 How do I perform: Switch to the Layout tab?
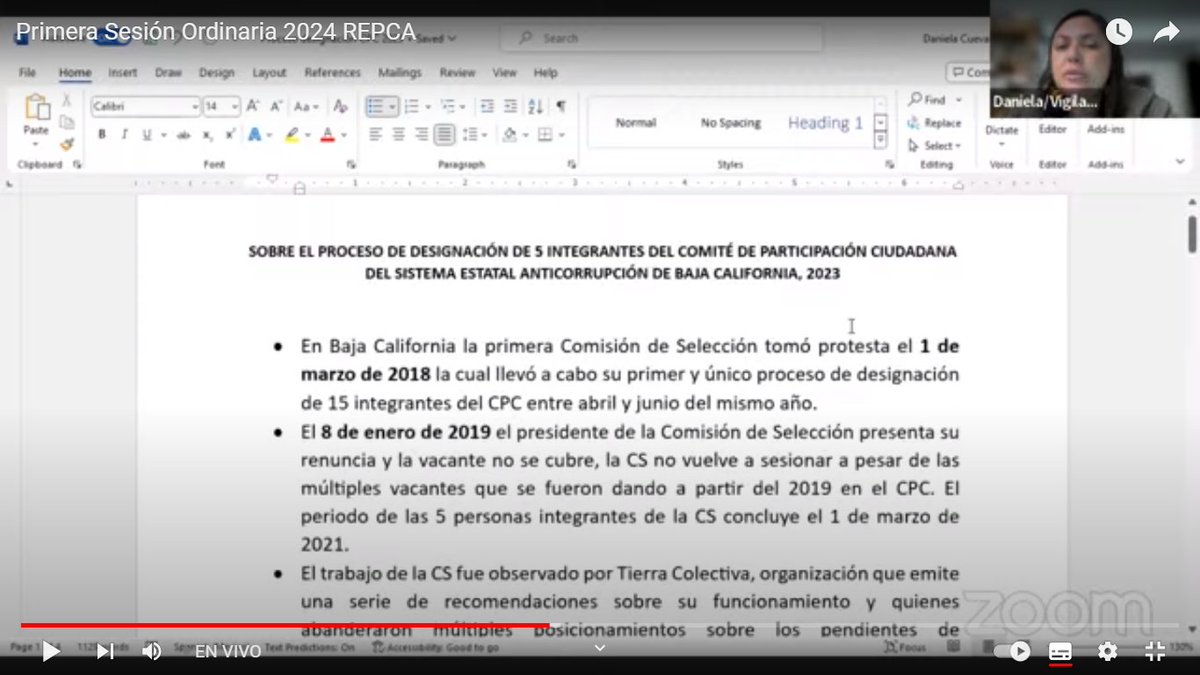pos(269,73)
